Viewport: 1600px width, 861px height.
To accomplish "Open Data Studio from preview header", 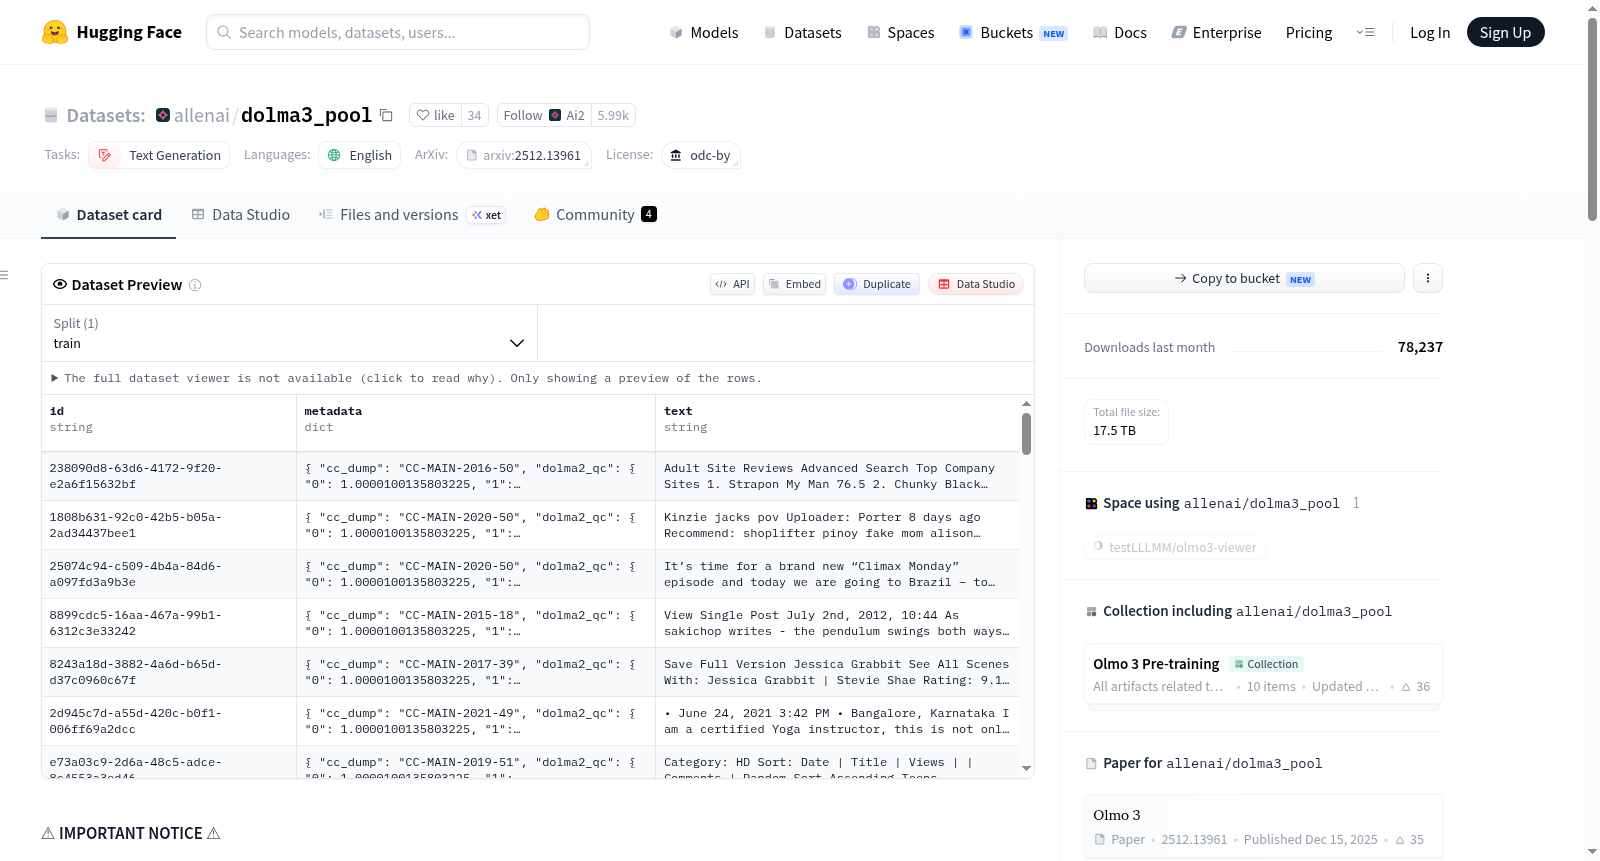I will (976, 284).
